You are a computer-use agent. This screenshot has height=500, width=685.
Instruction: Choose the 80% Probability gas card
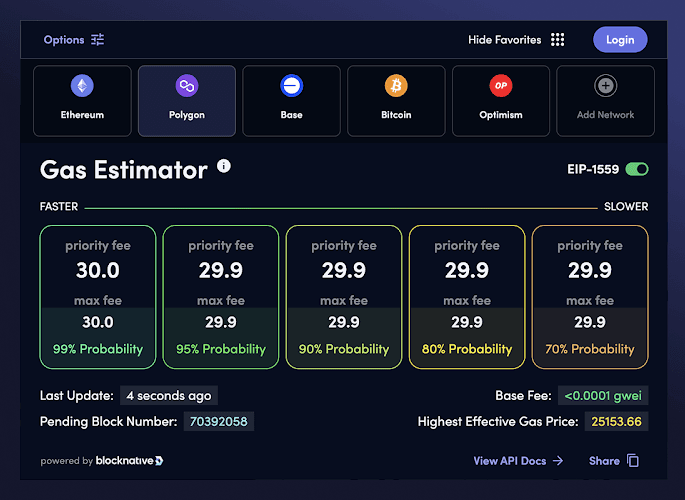(467, 297)
